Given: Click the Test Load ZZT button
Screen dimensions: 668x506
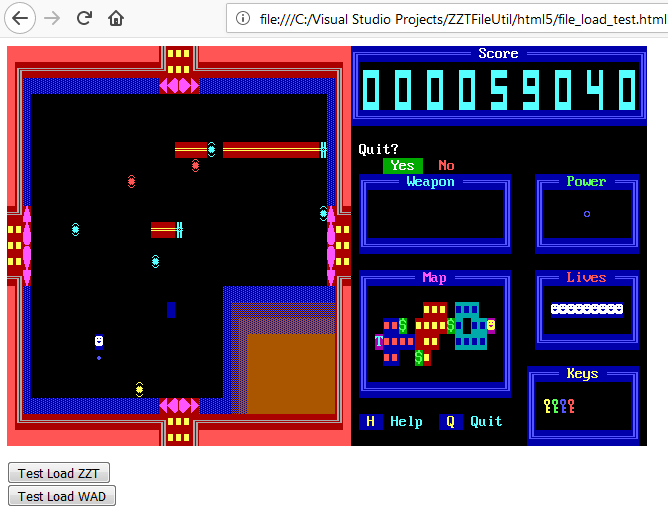Looking at the screenshot, I should coord(59,473).
